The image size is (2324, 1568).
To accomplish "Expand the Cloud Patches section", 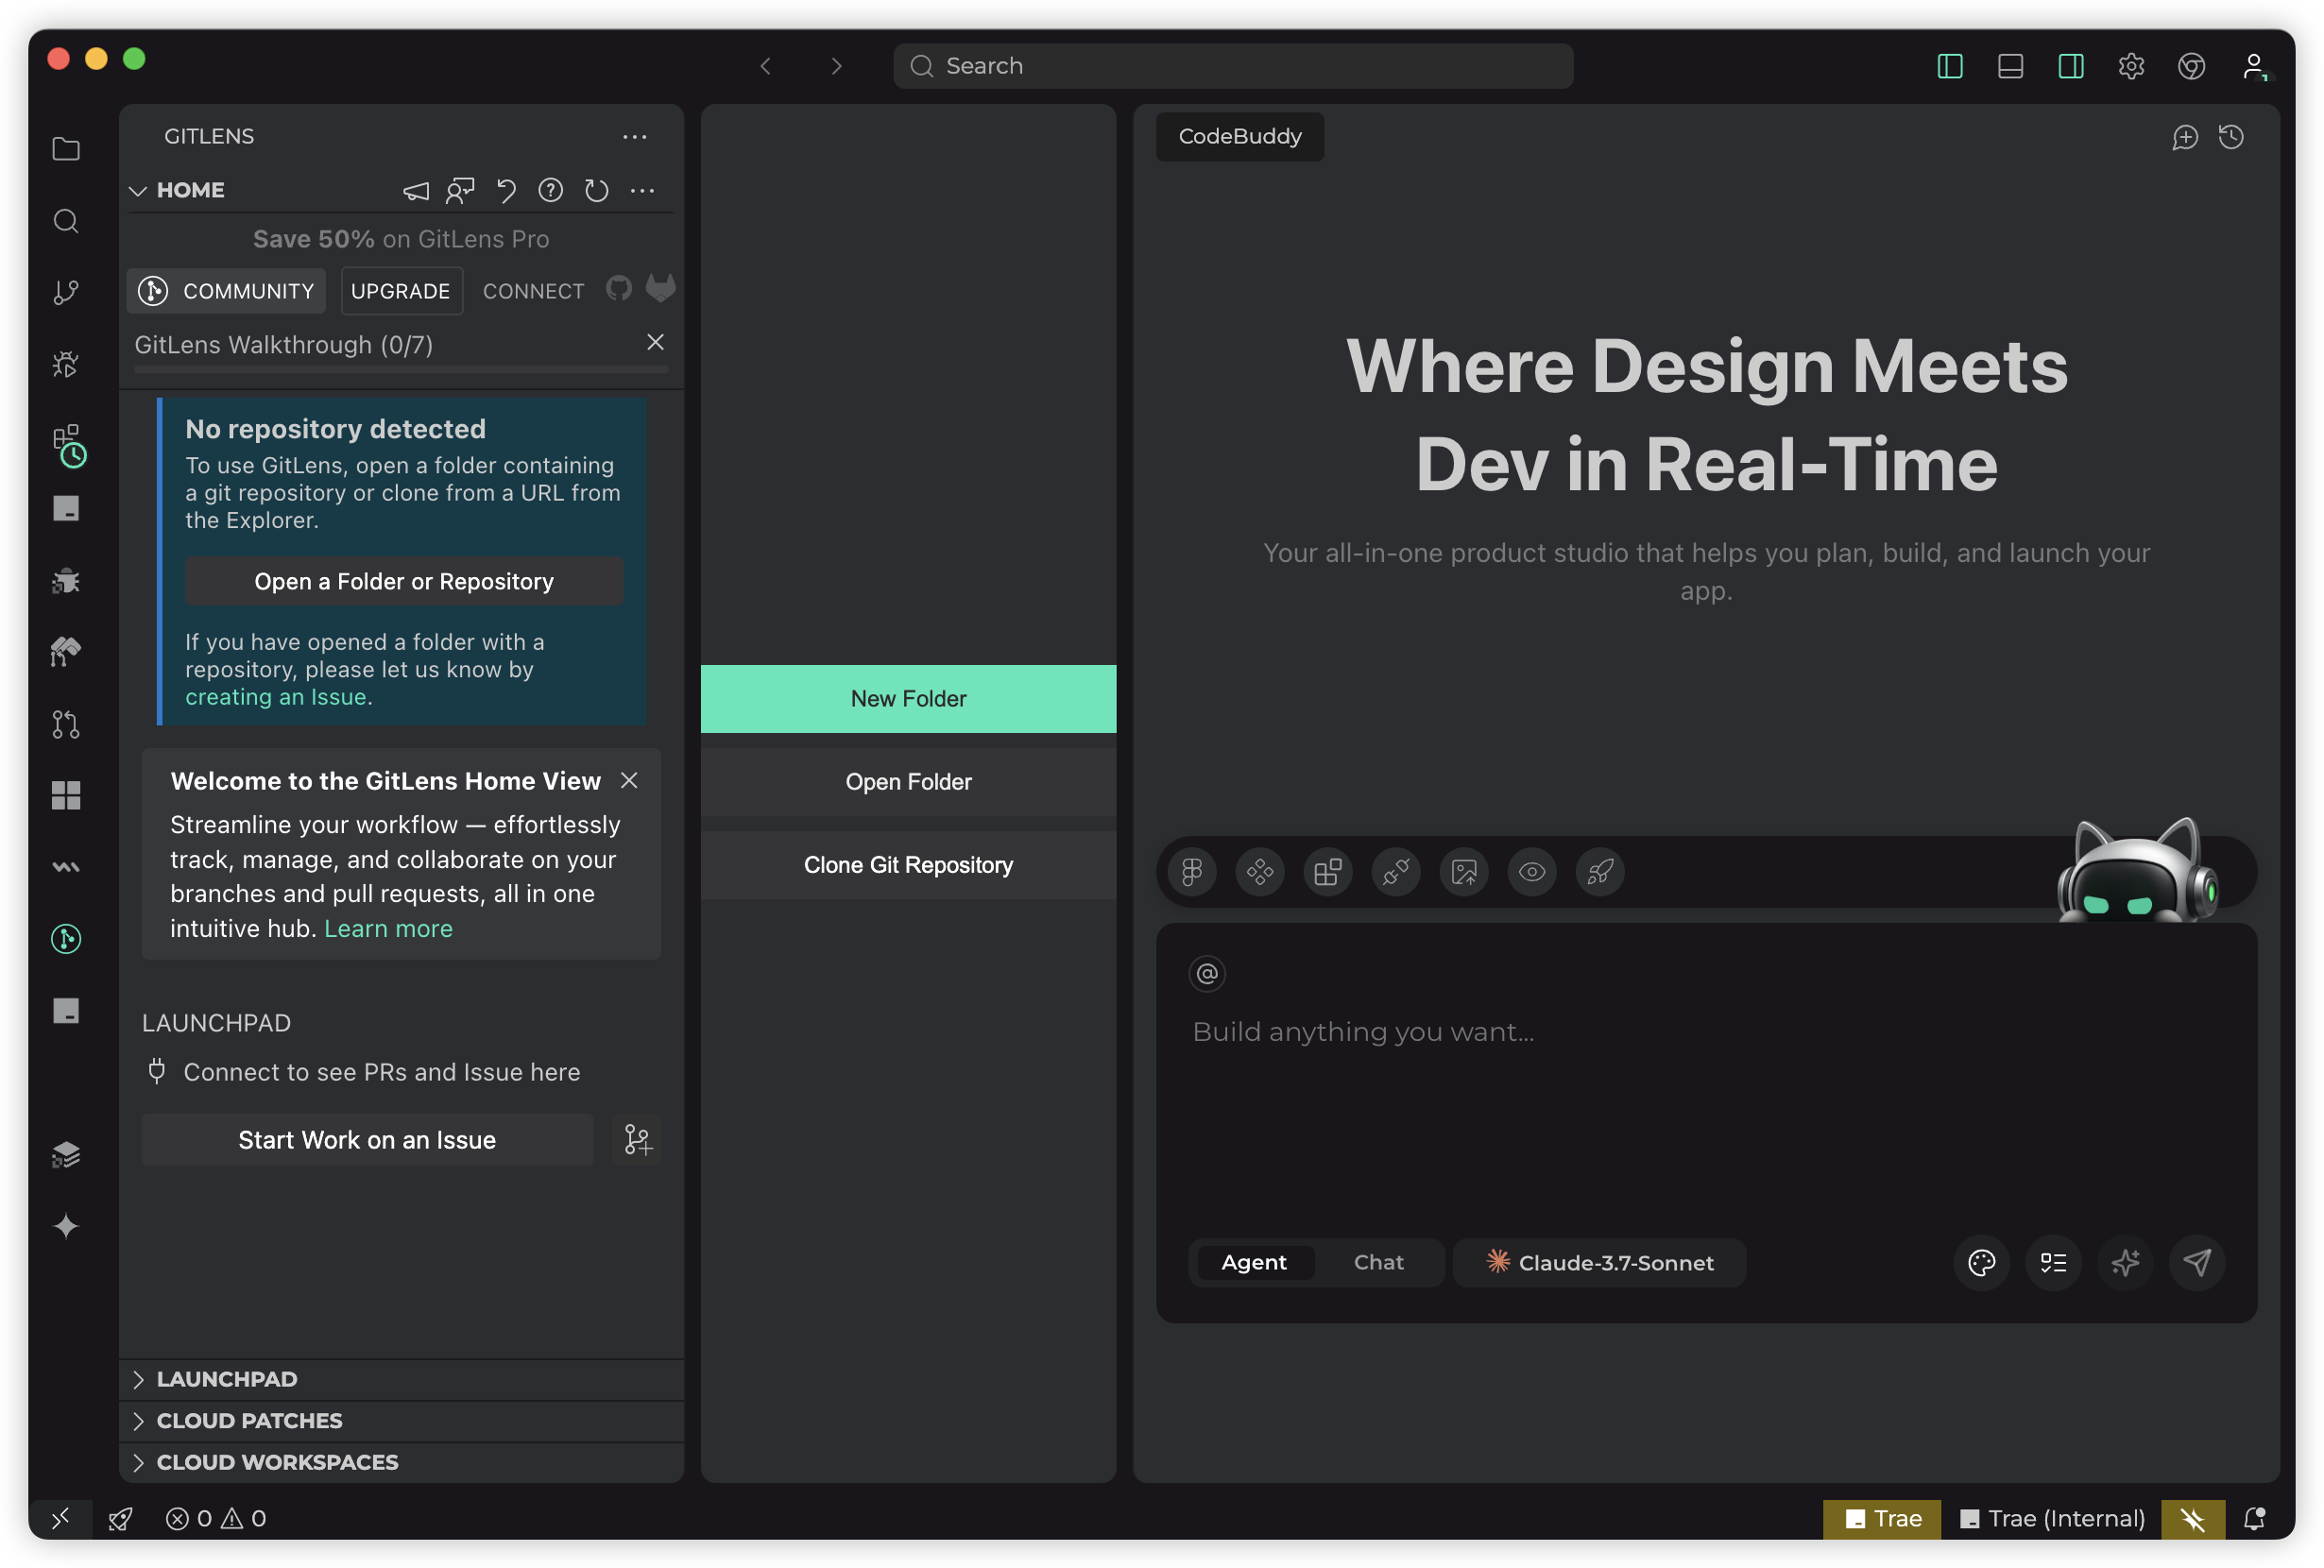I will (x=249, y=1420).
